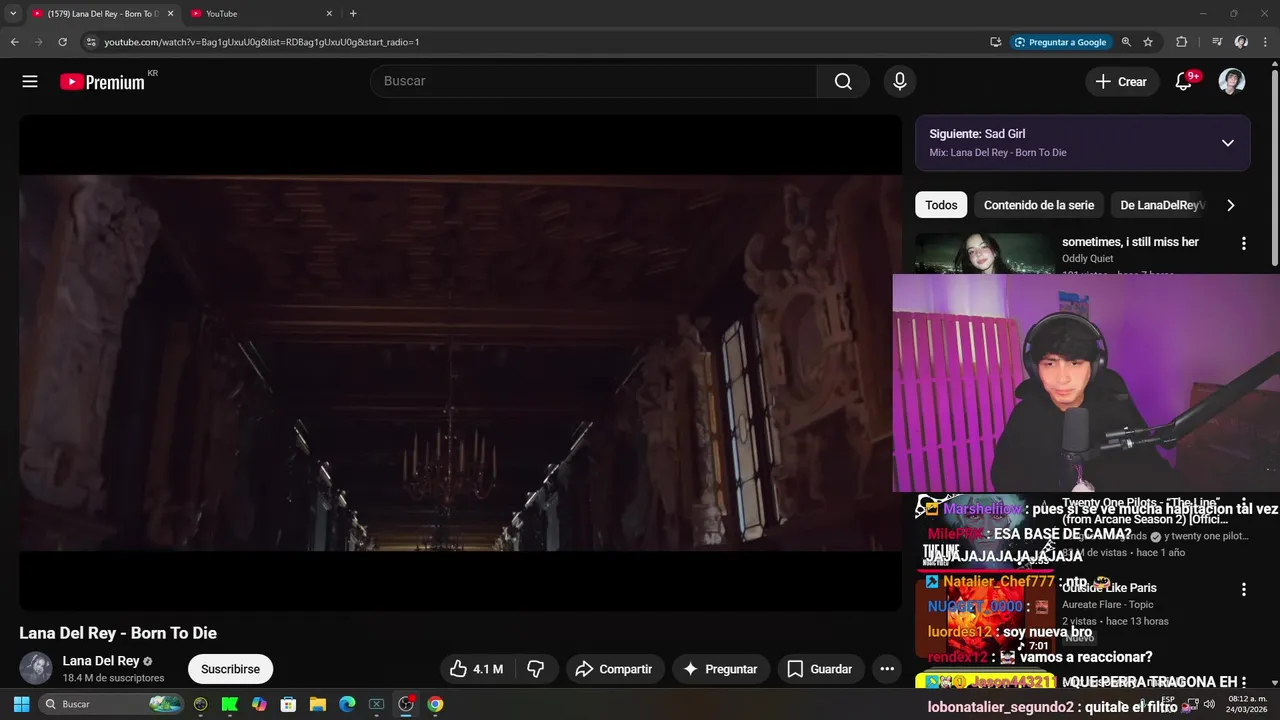The width and height of the screenshot is (1280, 720).
Task: Go back in browser history
Action: click(14, 42)
